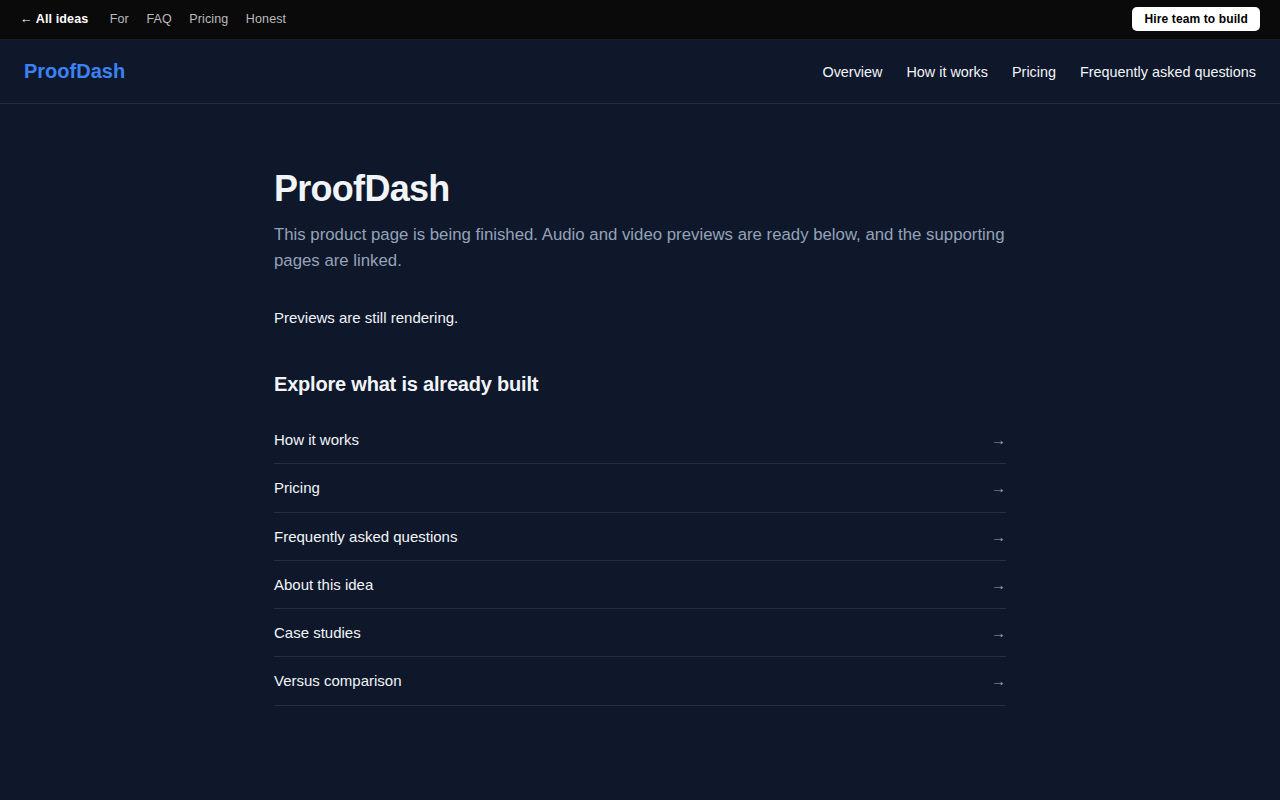The height and width of the screenshot is (800, 1280).
Task: Open the Honest link in top bar
Action: (x=266, y=19)
